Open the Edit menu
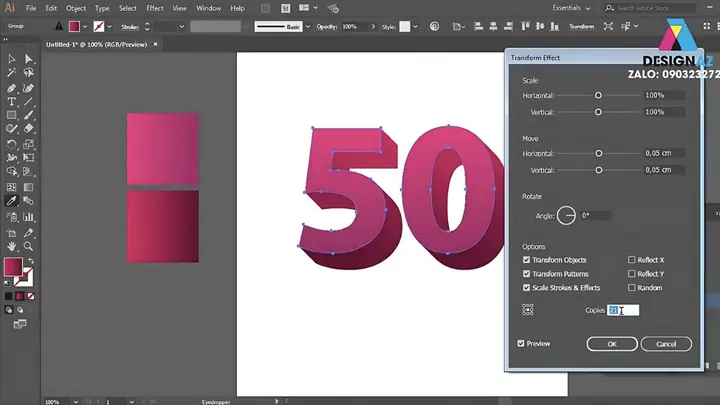Viewport: 720px width, 405px height. pyautogui.click(x=51, y=8)
